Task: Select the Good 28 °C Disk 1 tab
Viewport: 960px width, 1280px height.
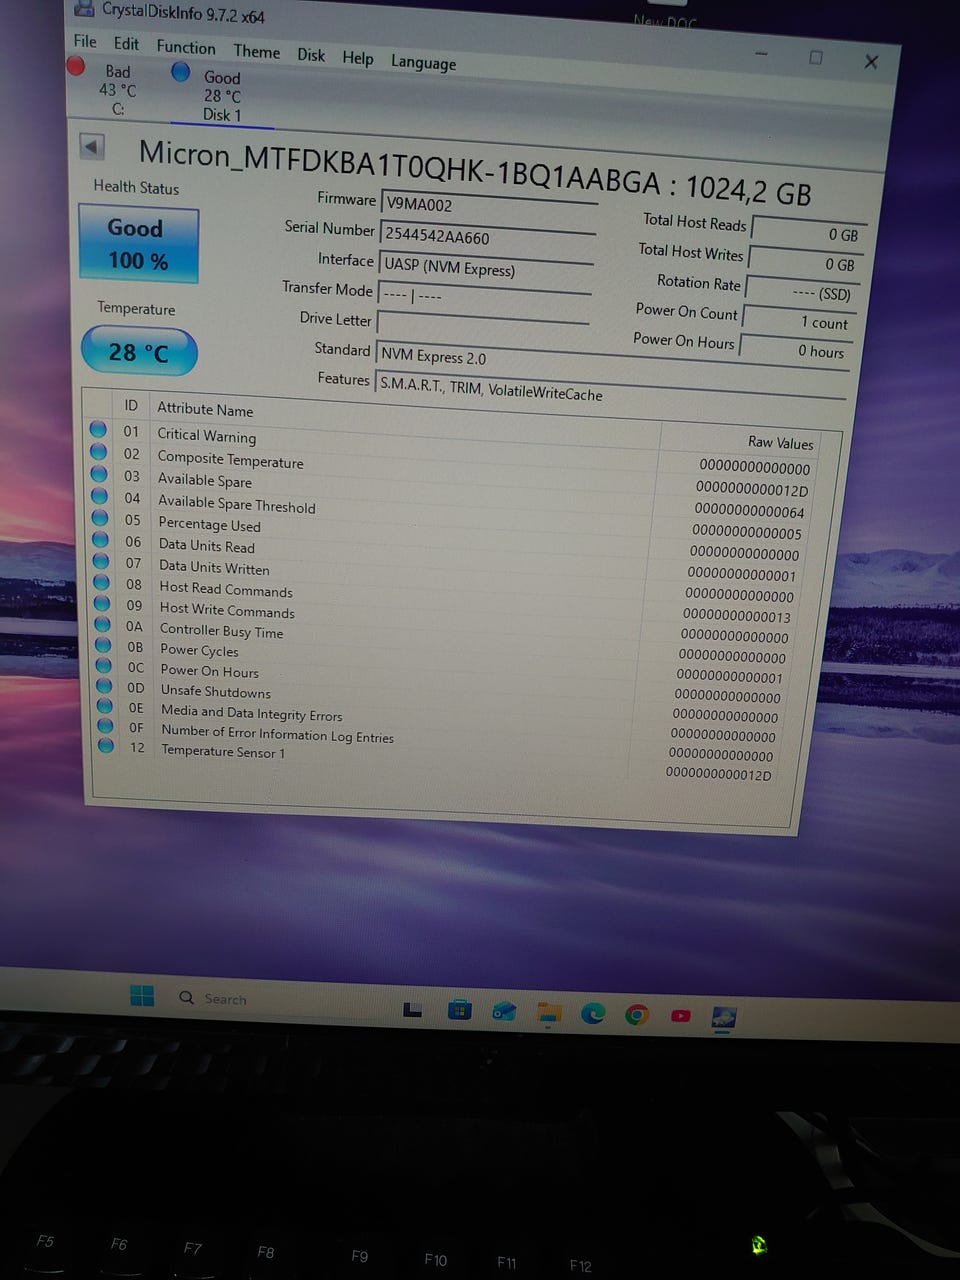Action: [x=222, y=96]
